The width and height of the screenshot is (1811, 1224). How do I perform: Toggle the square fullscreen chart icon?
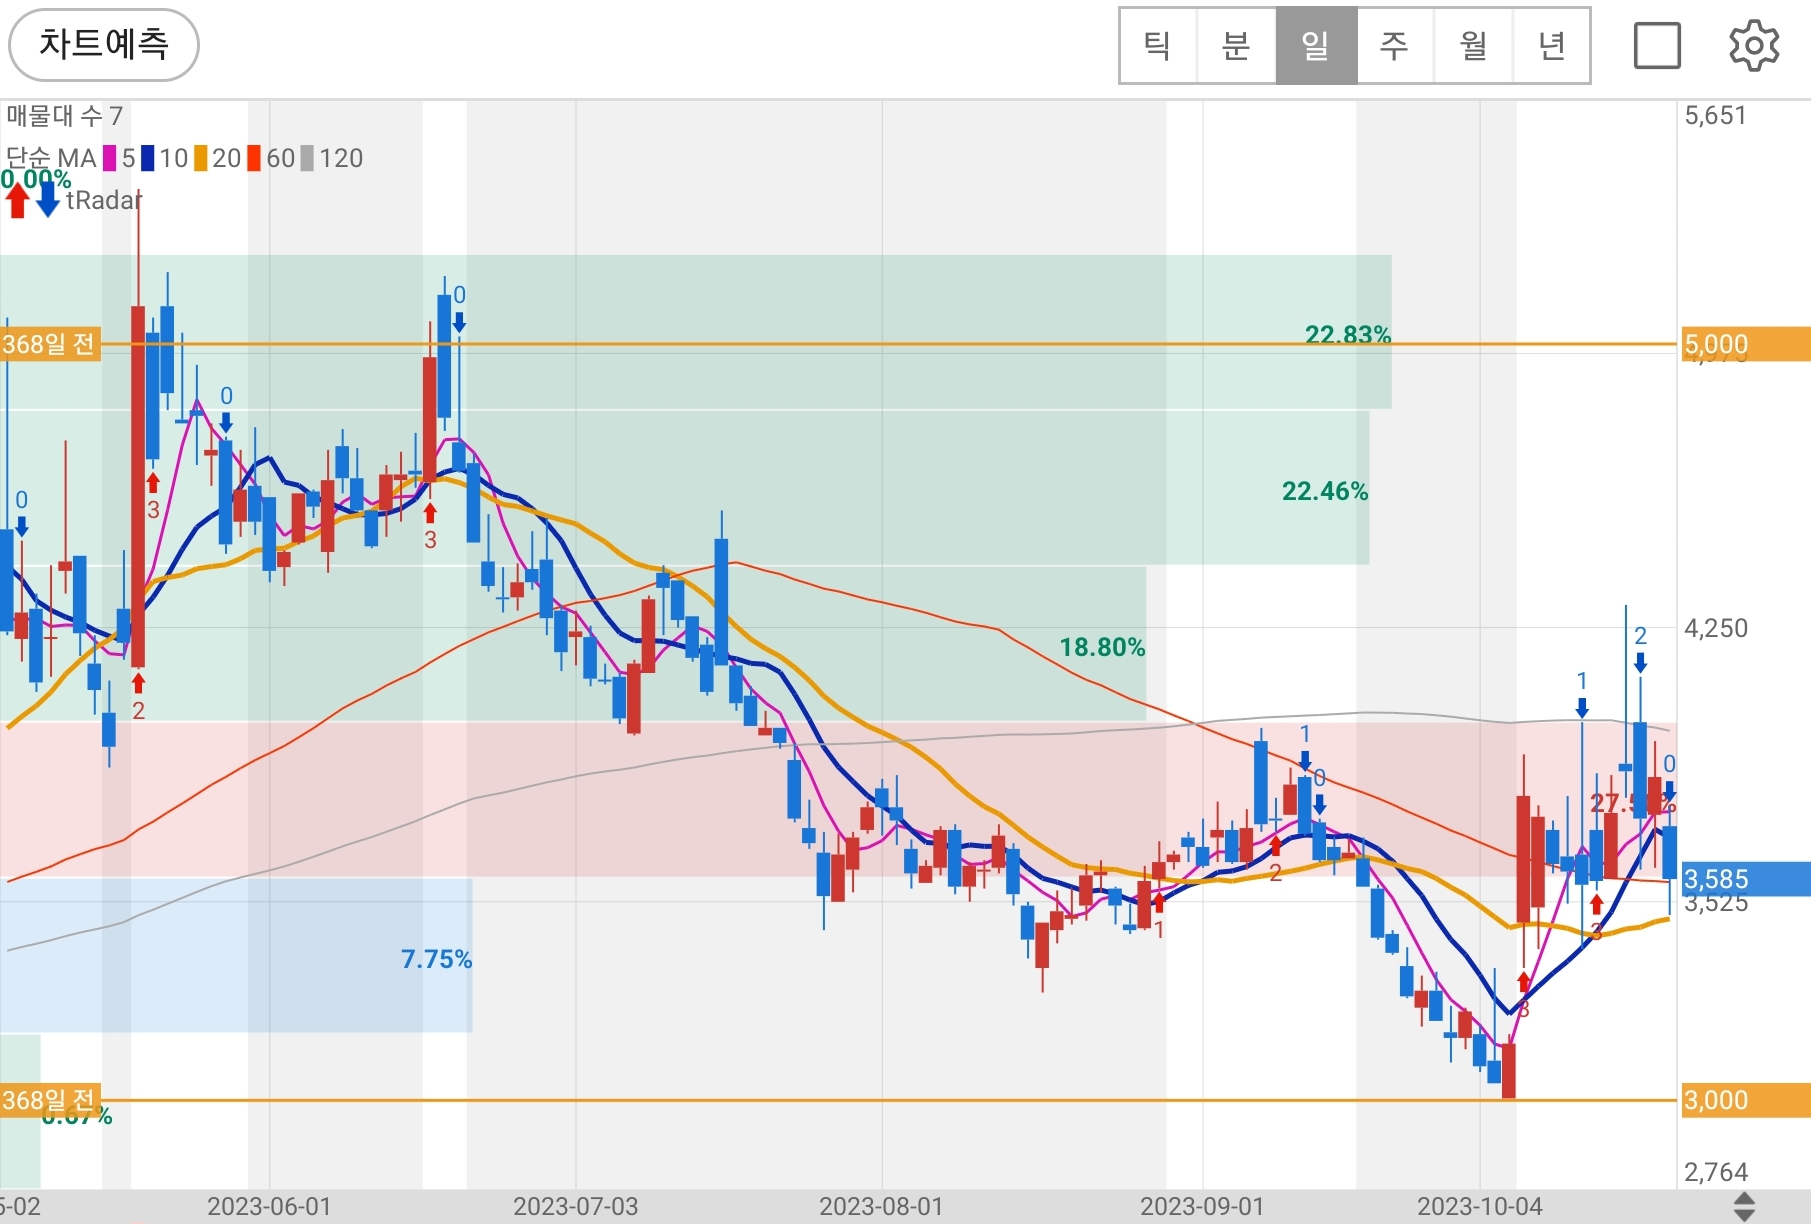point(1657,46)
